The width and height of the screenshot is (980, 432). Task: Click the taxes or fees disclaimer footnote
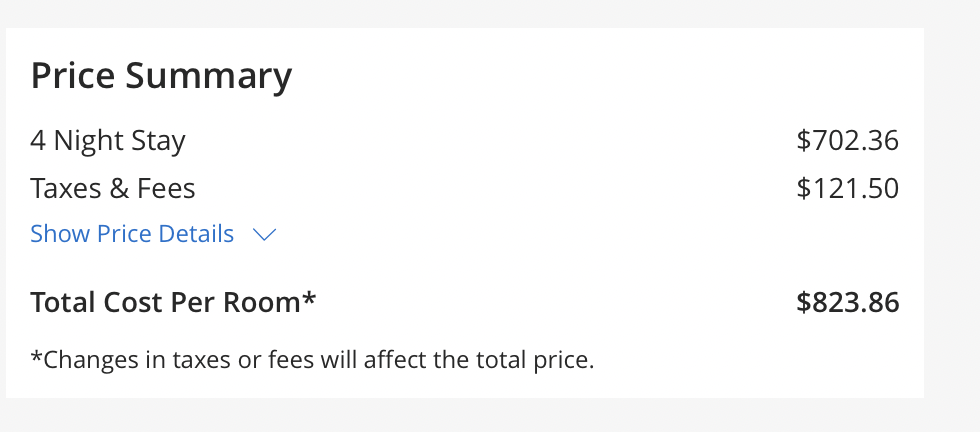(312, 360)
